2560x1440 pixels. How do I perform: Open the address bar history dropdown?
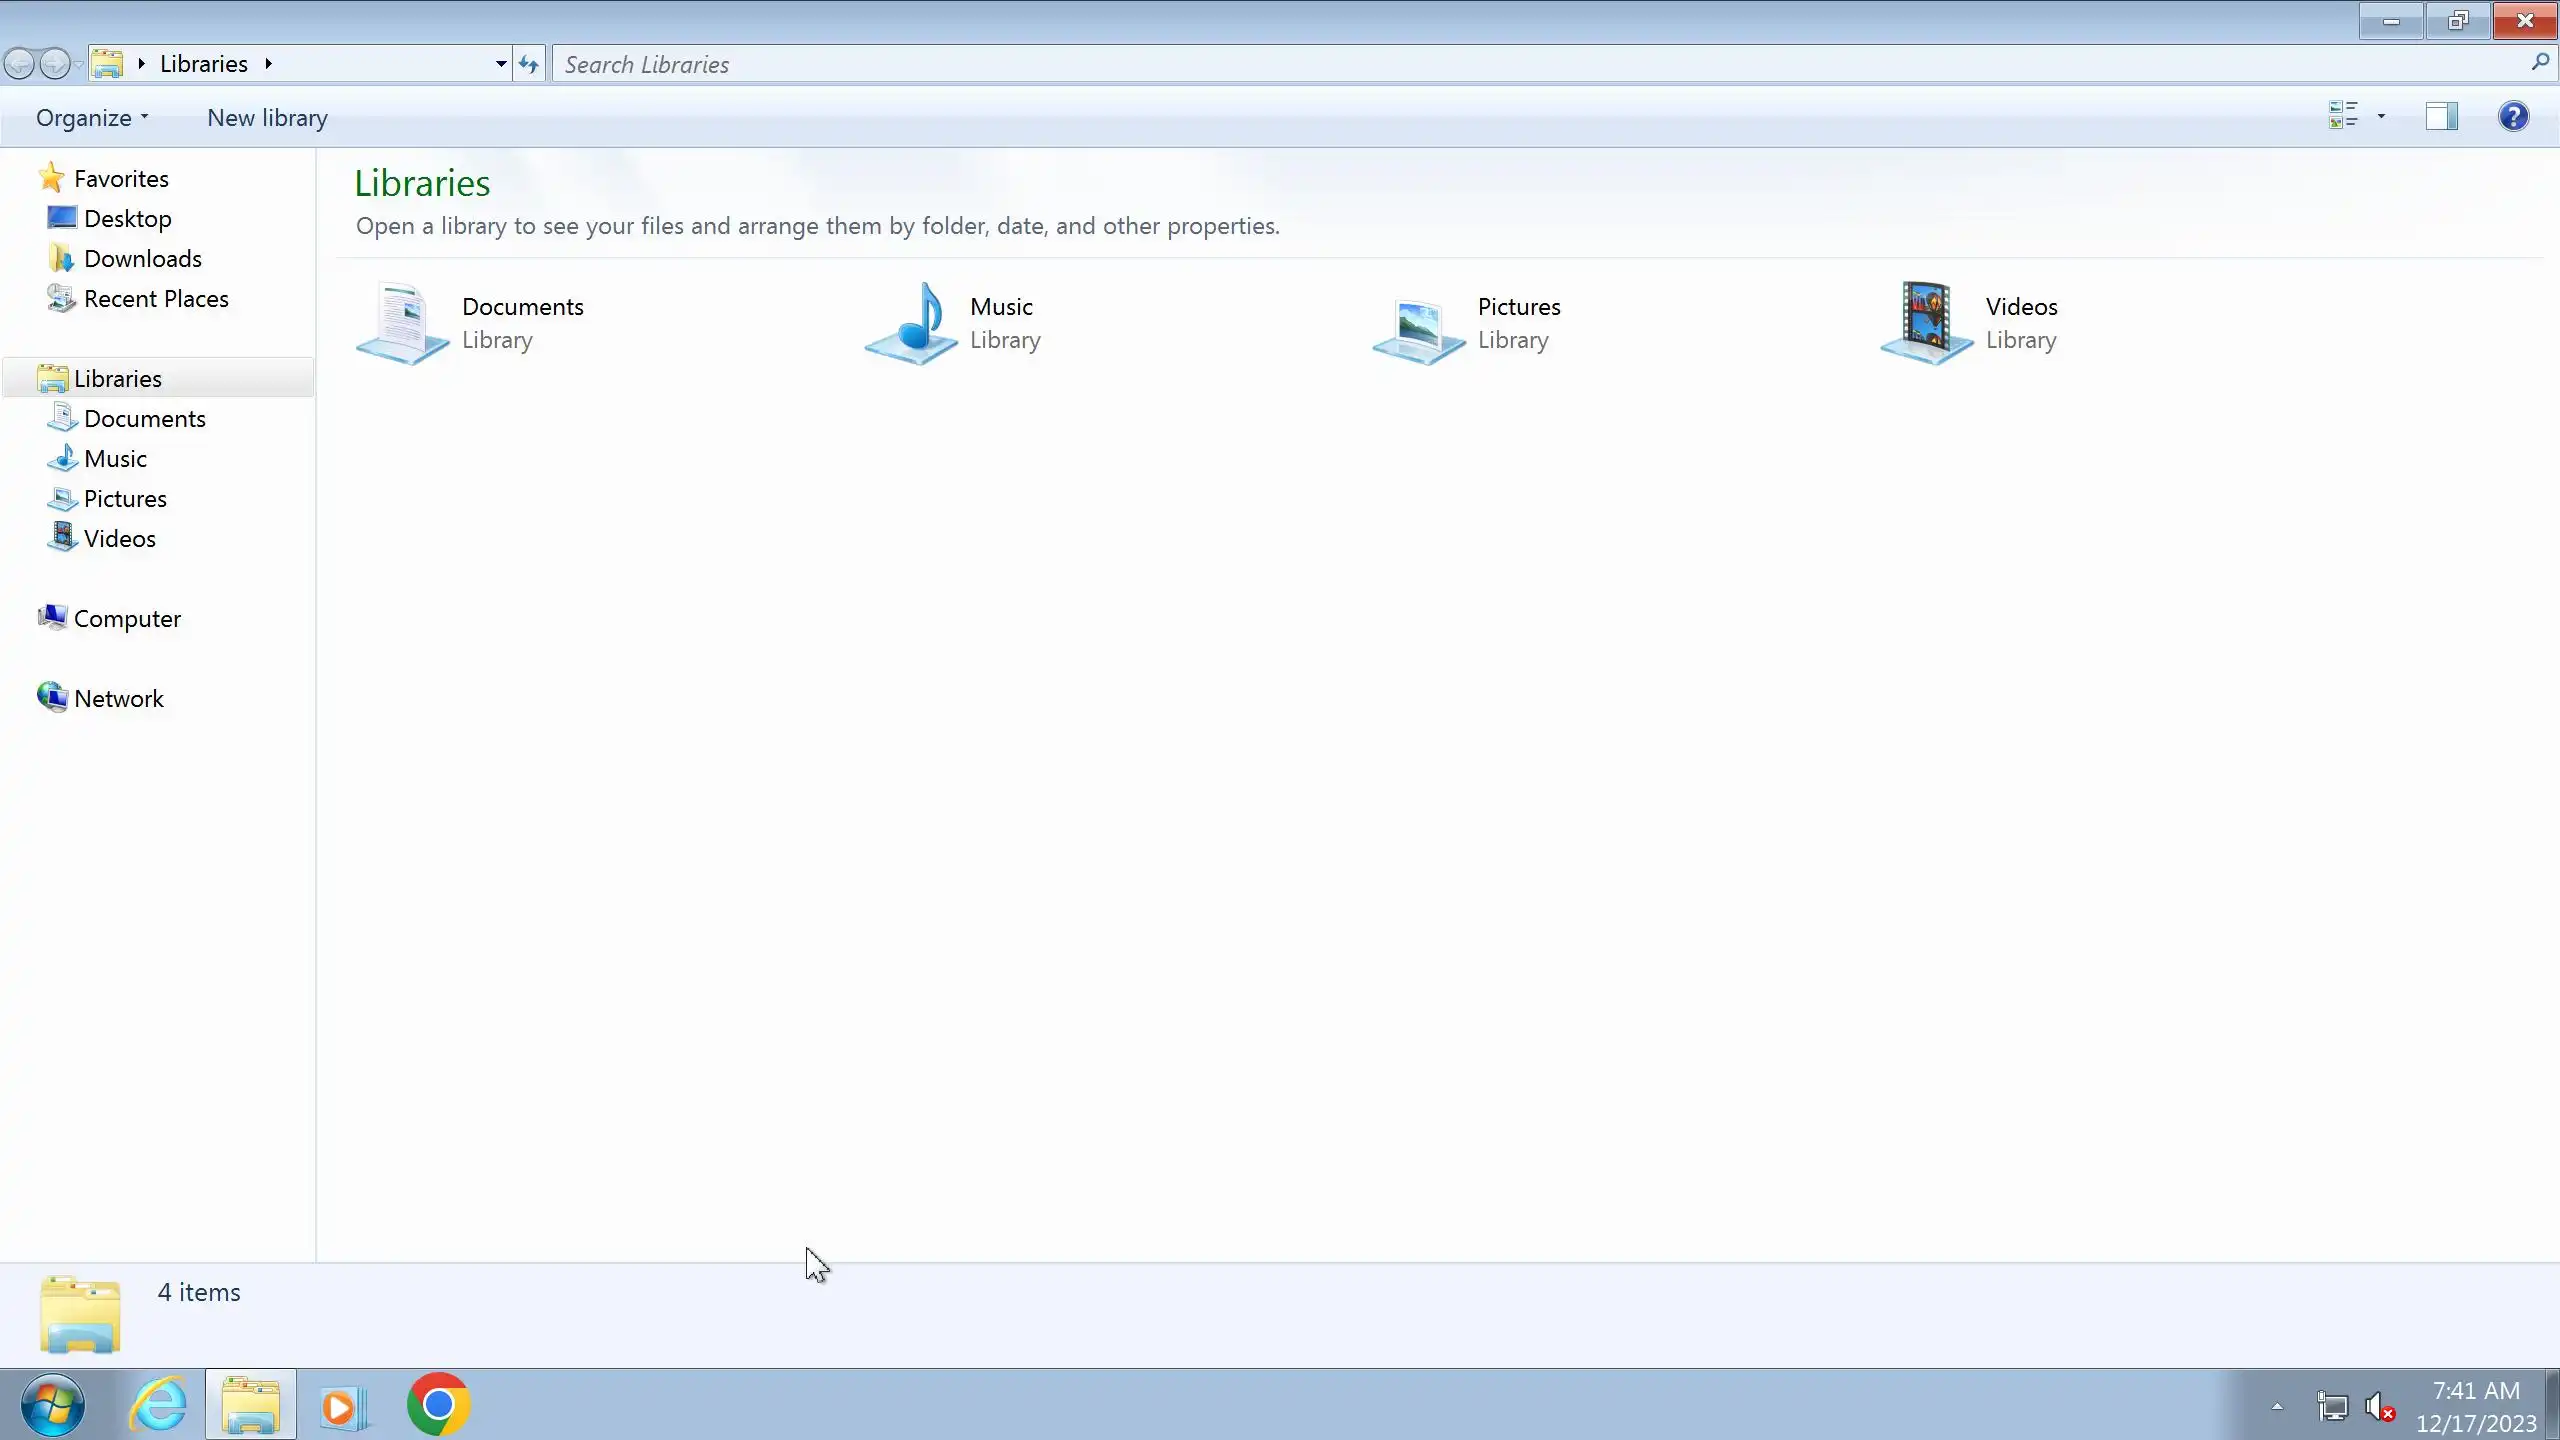click(x=501, y=64)
